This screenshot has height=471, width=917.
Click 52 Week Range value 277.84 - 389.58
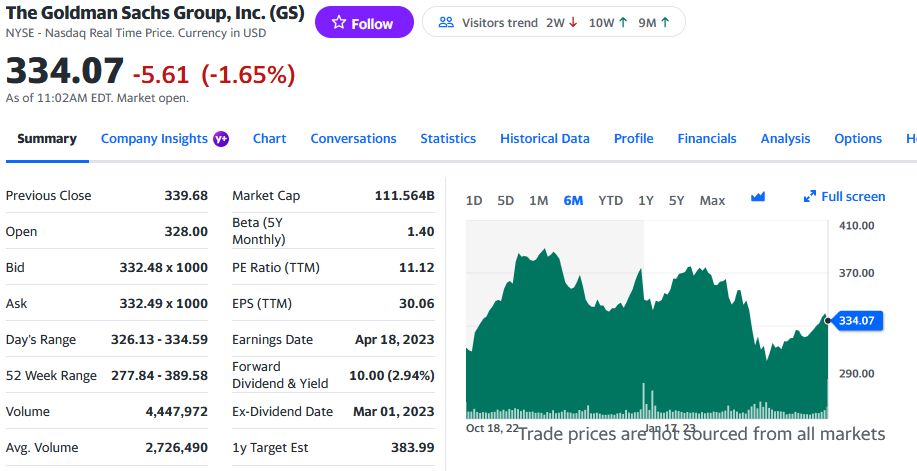point(160,376)
